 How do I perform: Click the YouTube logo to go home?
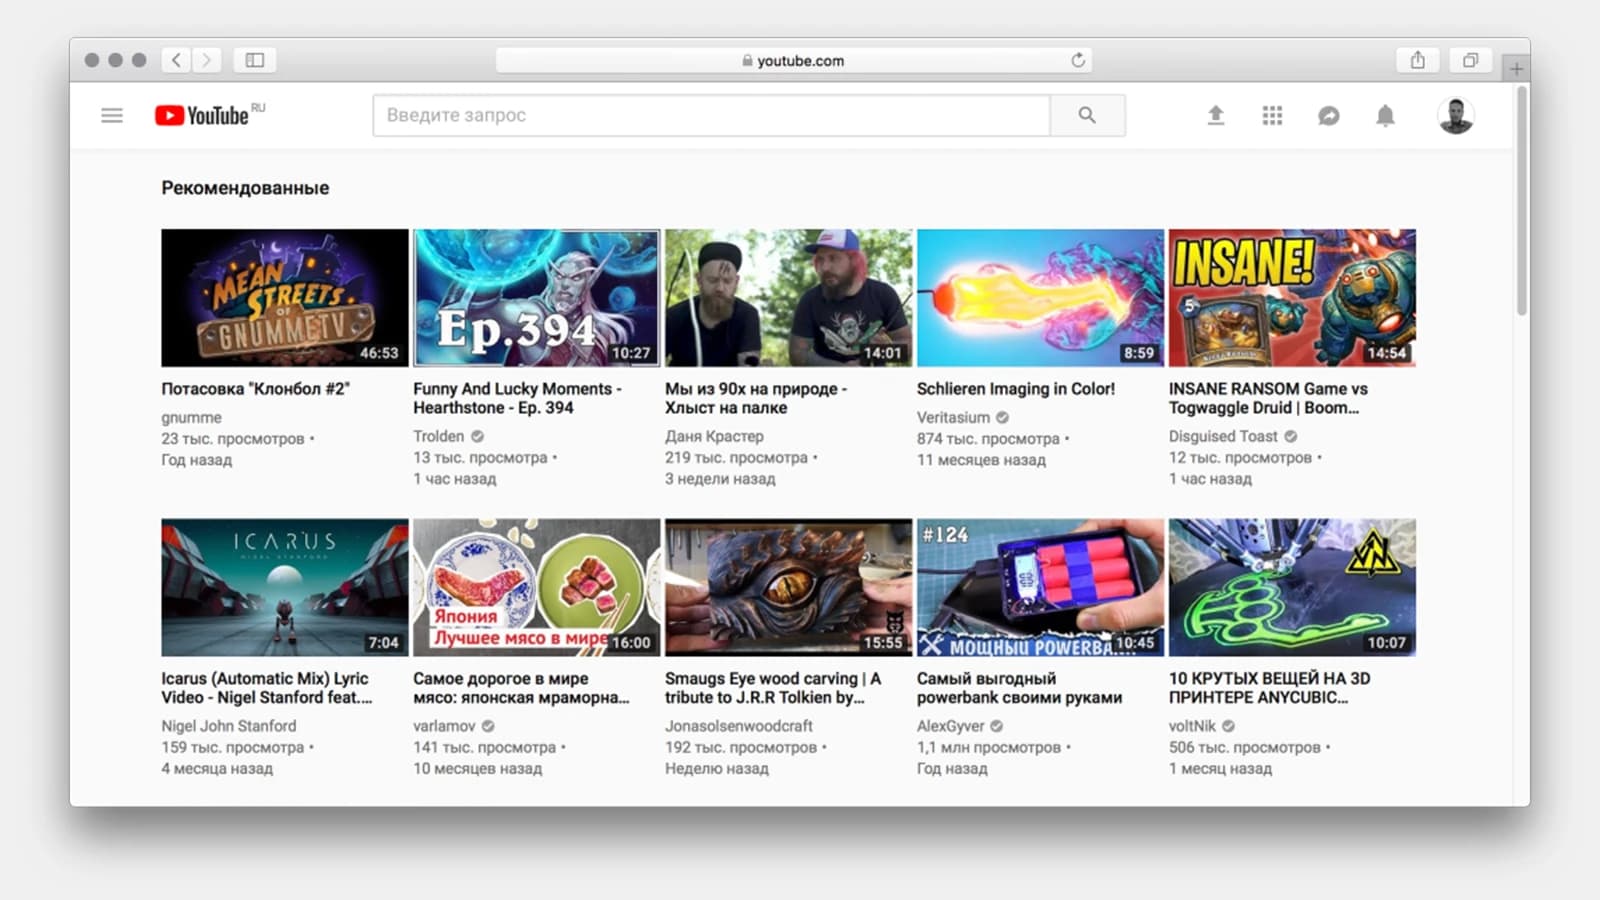point(203,116)
